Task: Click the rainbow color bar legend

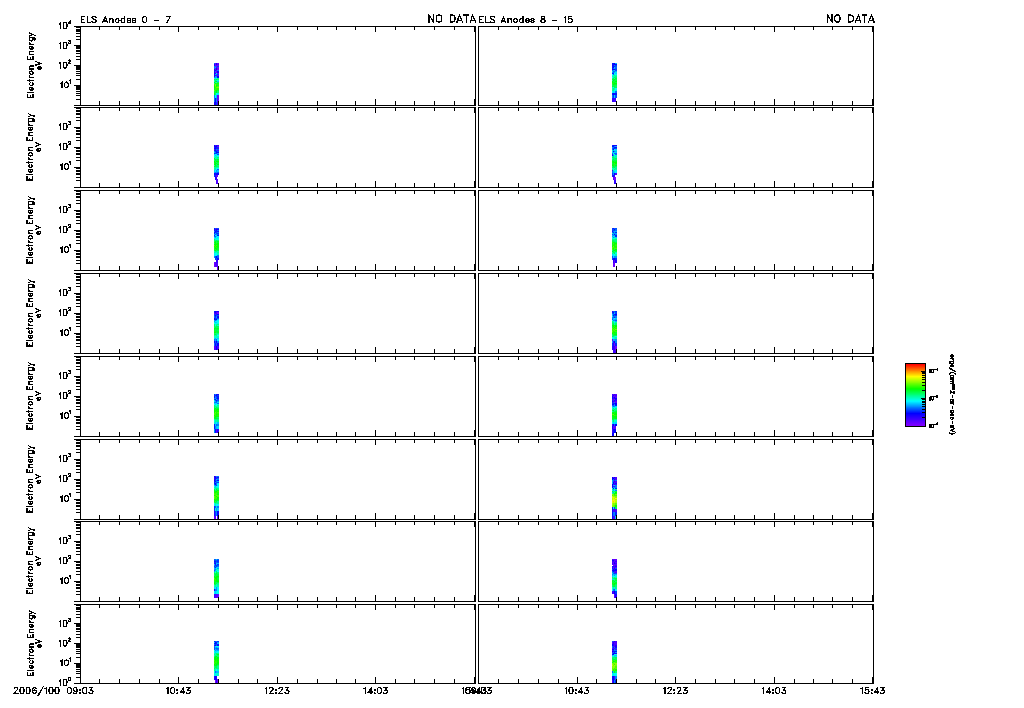Action: pyautogui.click(x=915, y=395)
